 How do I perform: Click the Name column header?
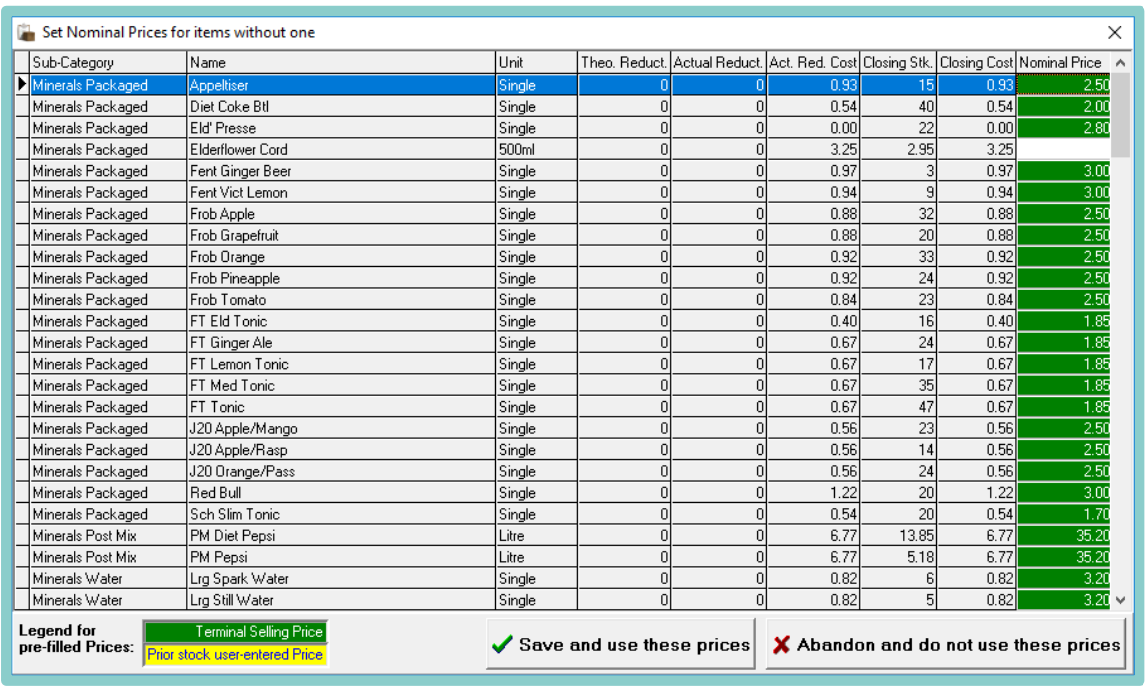tap(340, 62)
